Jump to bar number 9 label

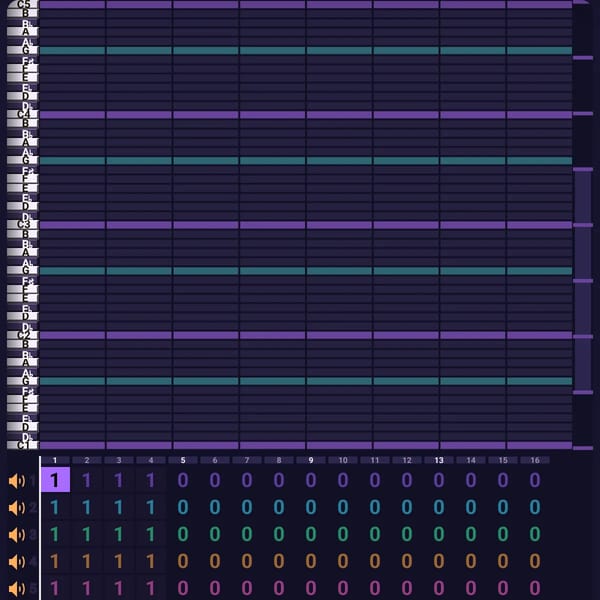click(x=311, y=460)
